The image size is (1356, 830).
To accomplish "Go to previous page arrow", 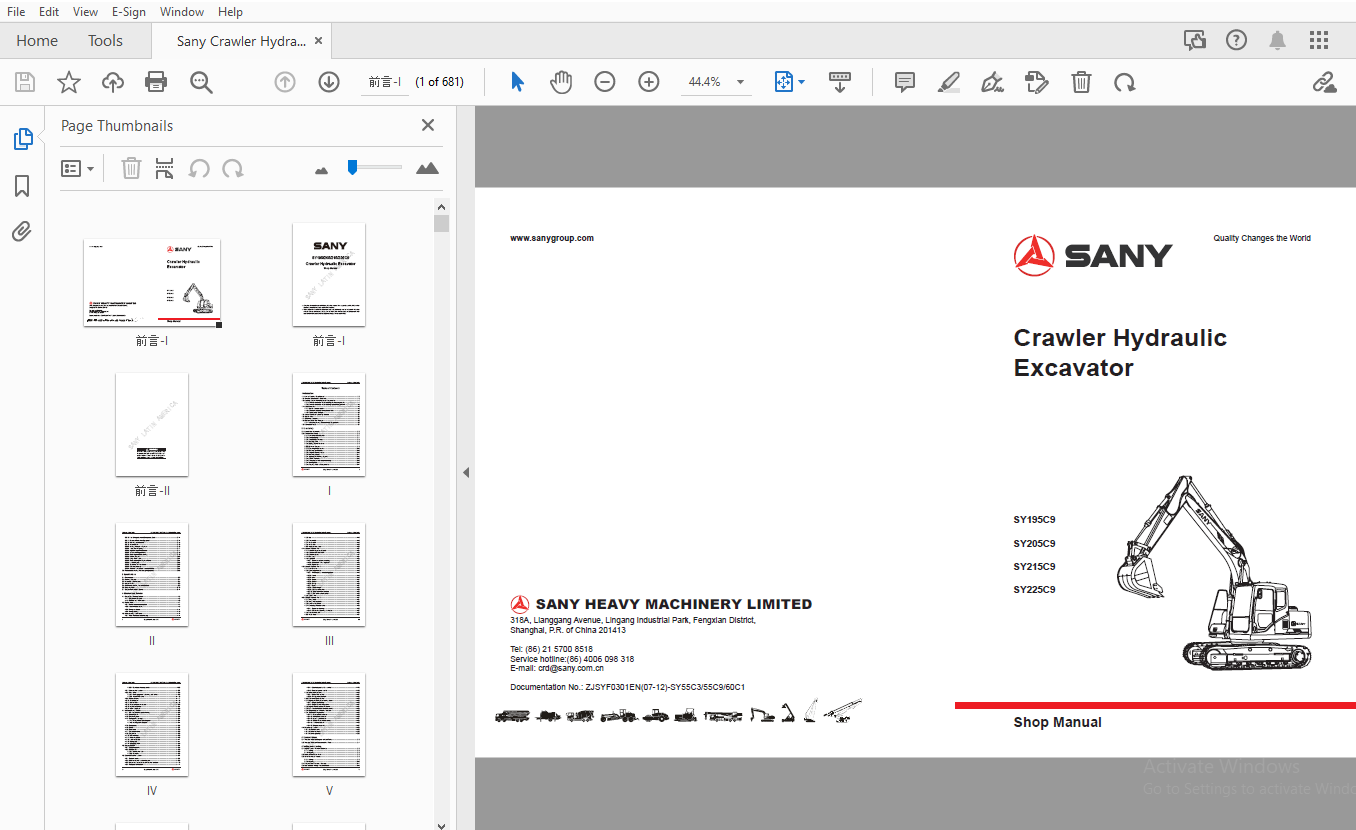I will click(285, 82).
